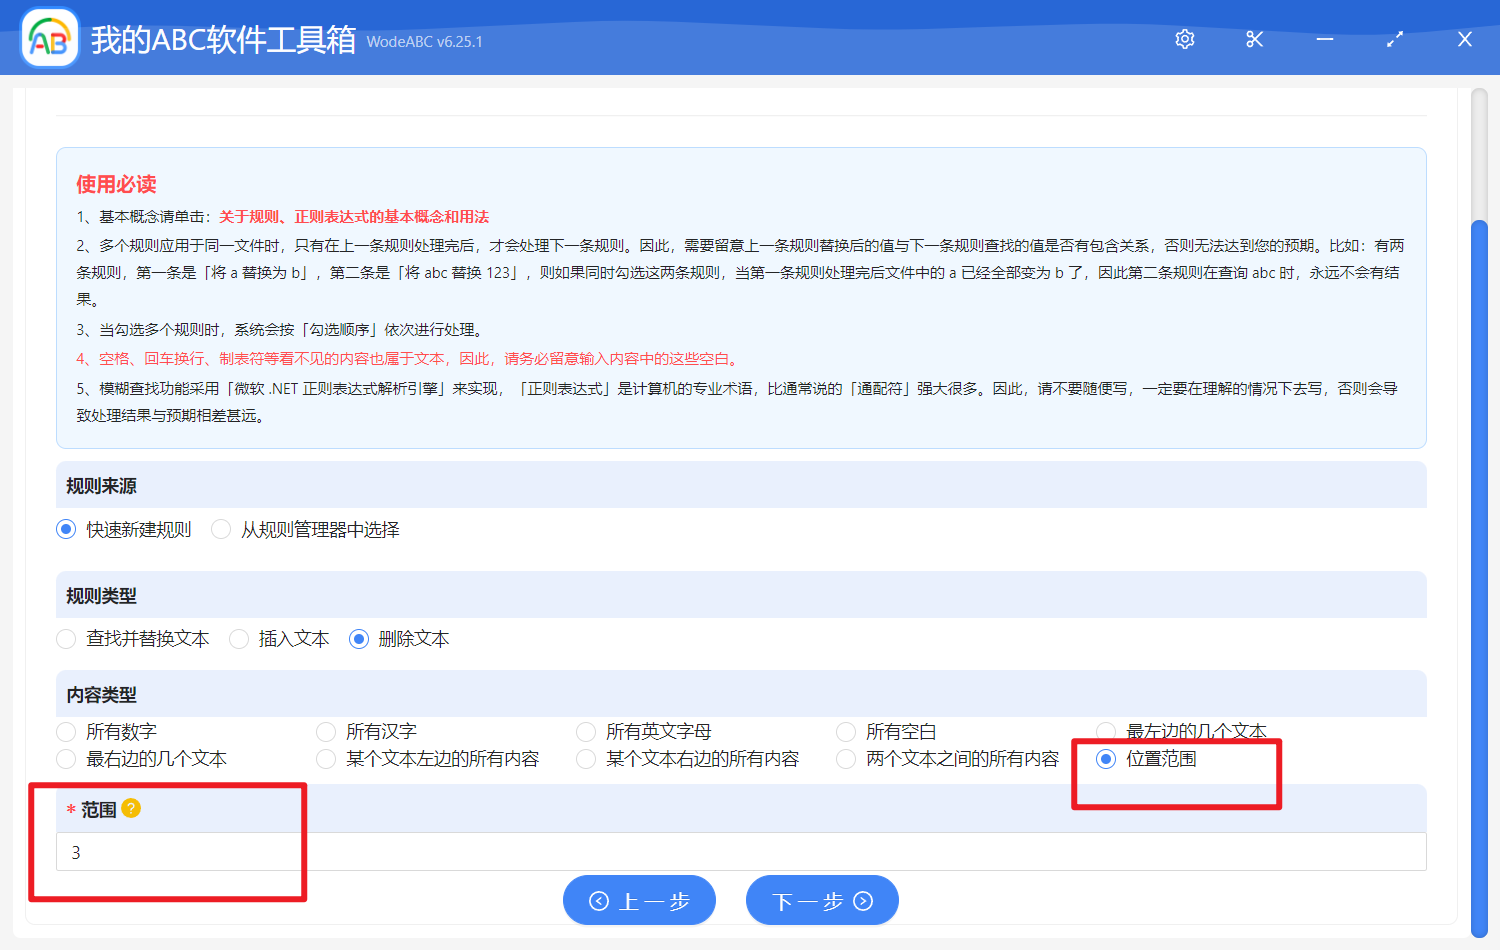Select 删除文本 rule type

tap(359, 639)
